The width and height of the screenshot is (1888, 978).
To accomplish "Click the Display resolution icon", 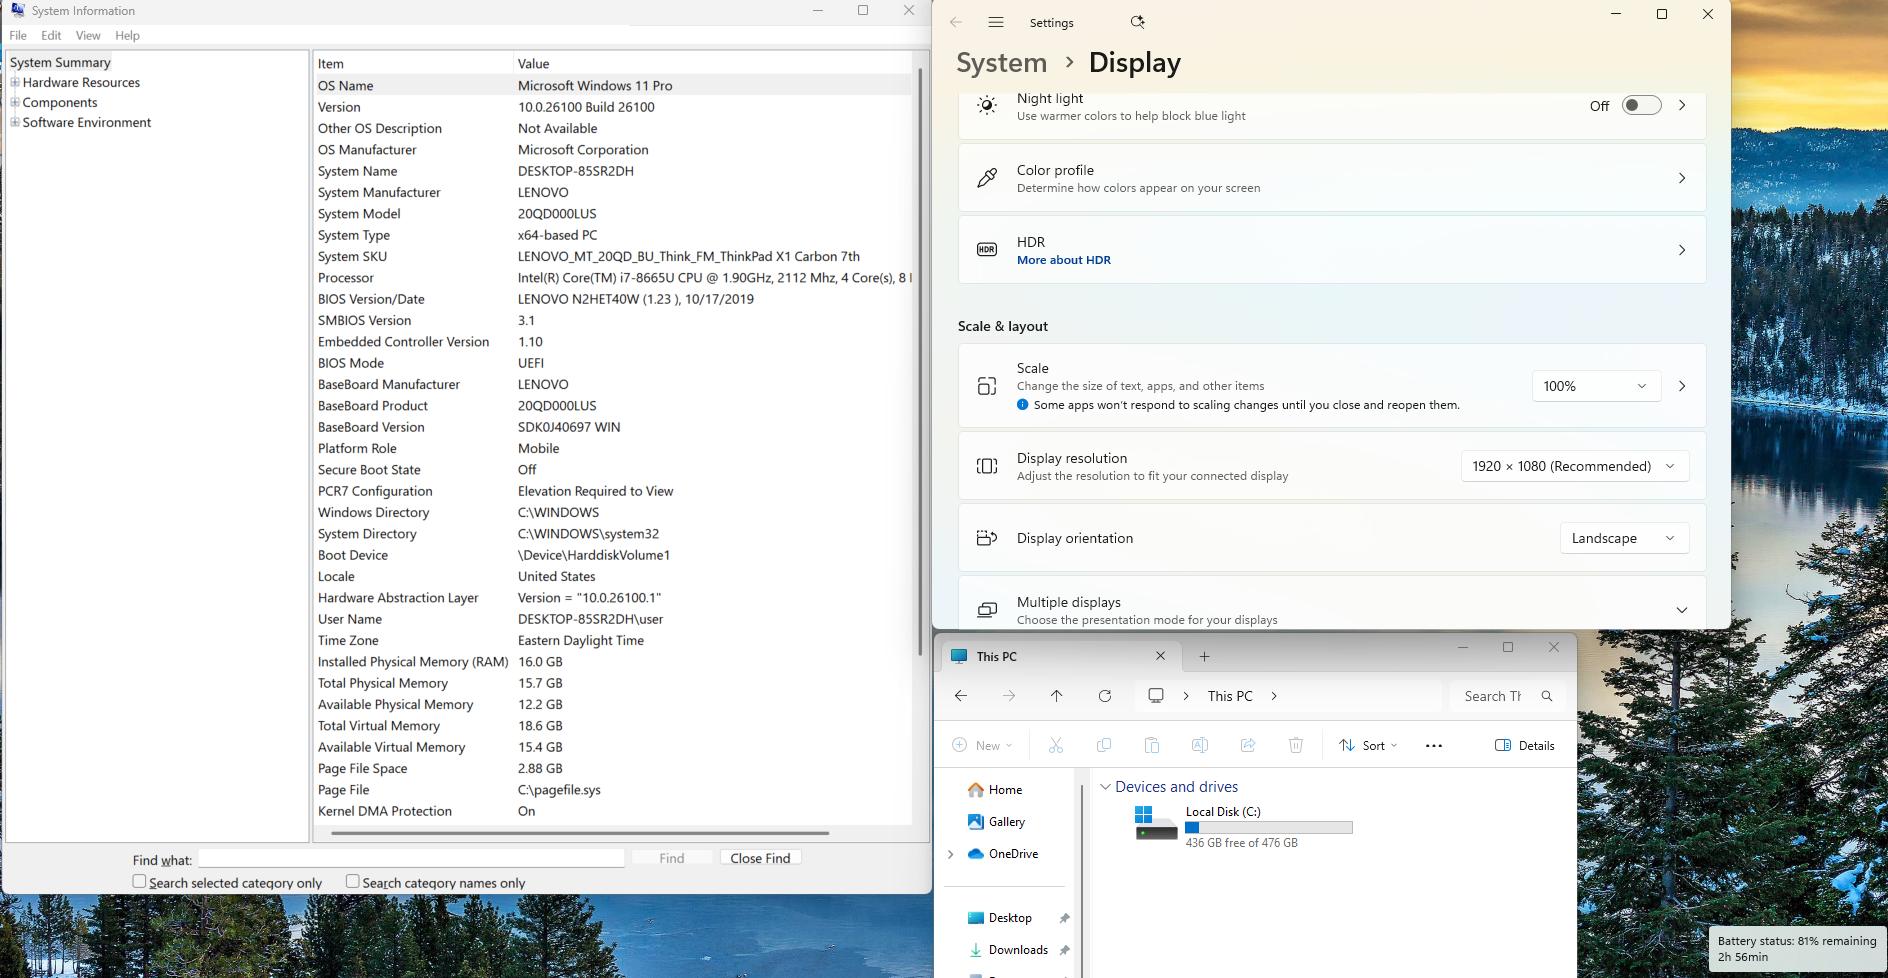I will click(x=987, y=466).
